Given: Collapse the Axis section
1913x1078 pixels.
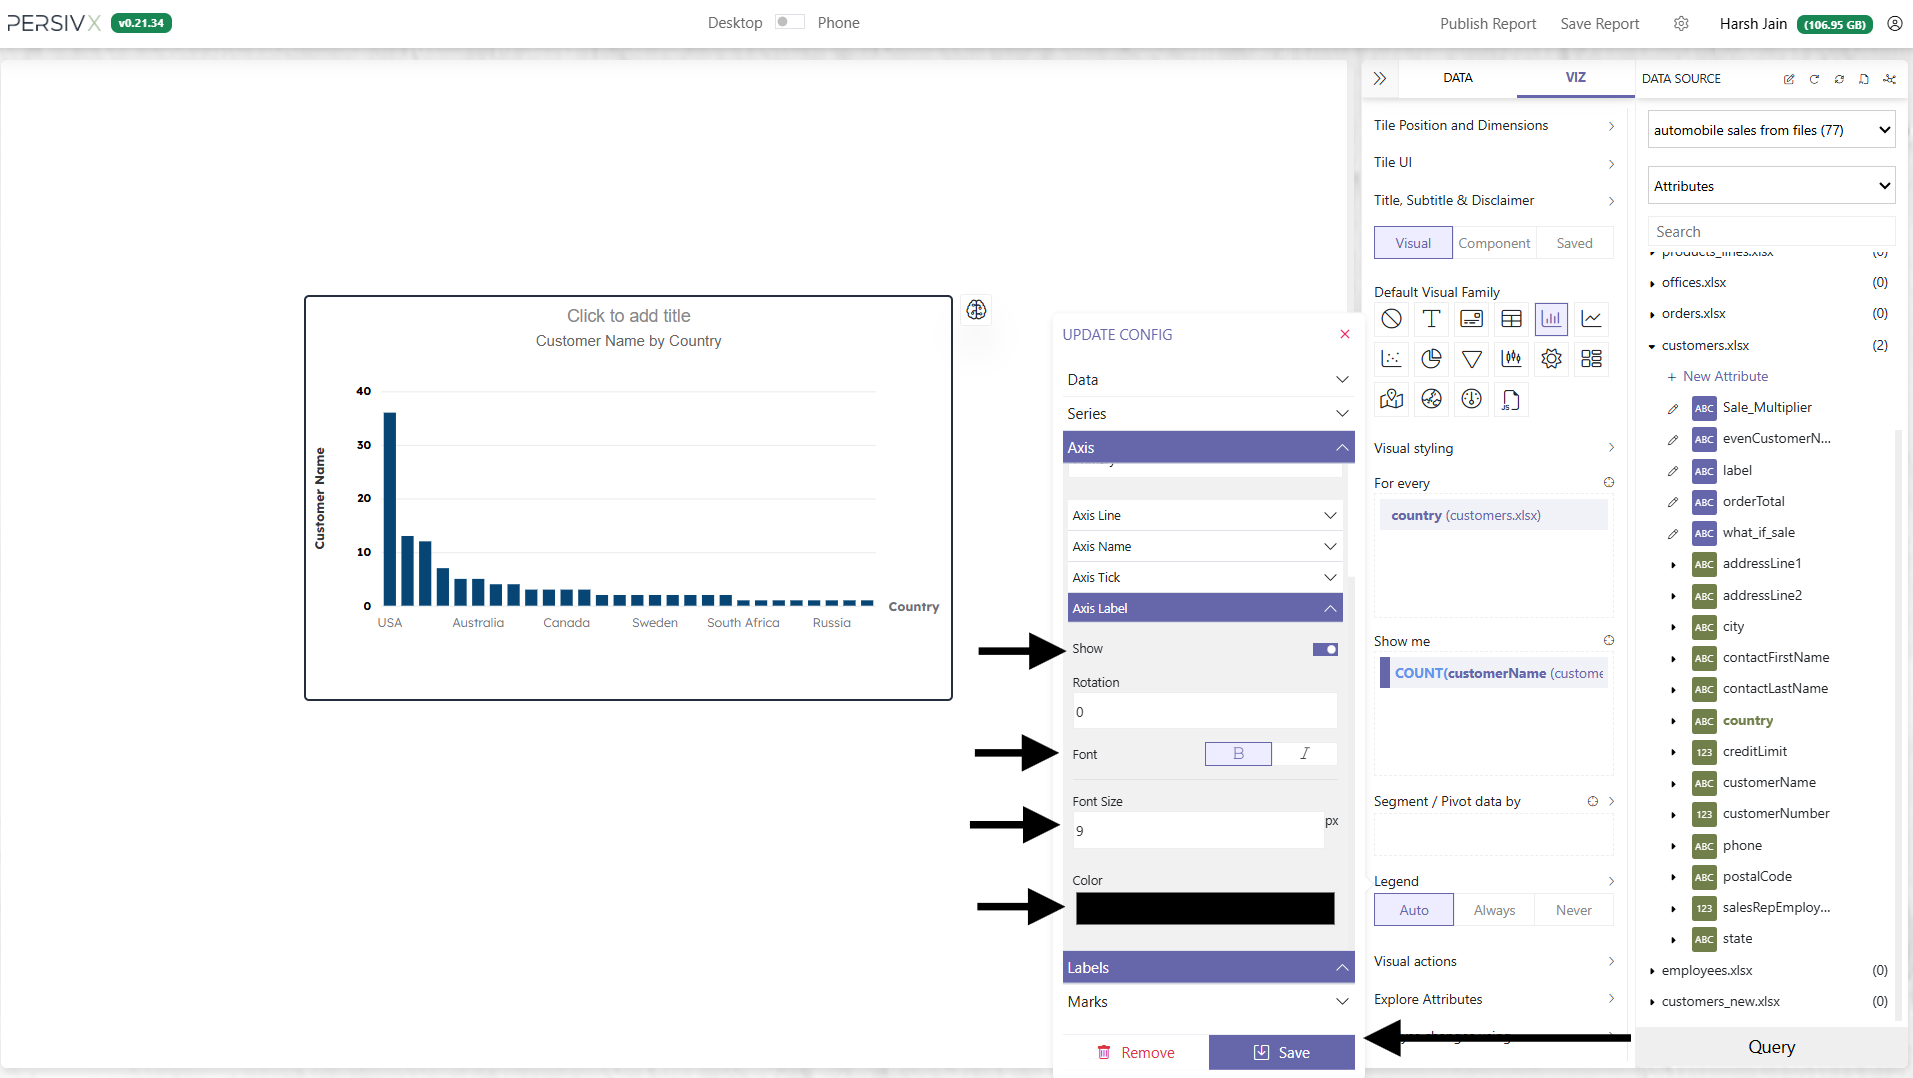Looking at the screenshot, I should (x=1208, y=448).
